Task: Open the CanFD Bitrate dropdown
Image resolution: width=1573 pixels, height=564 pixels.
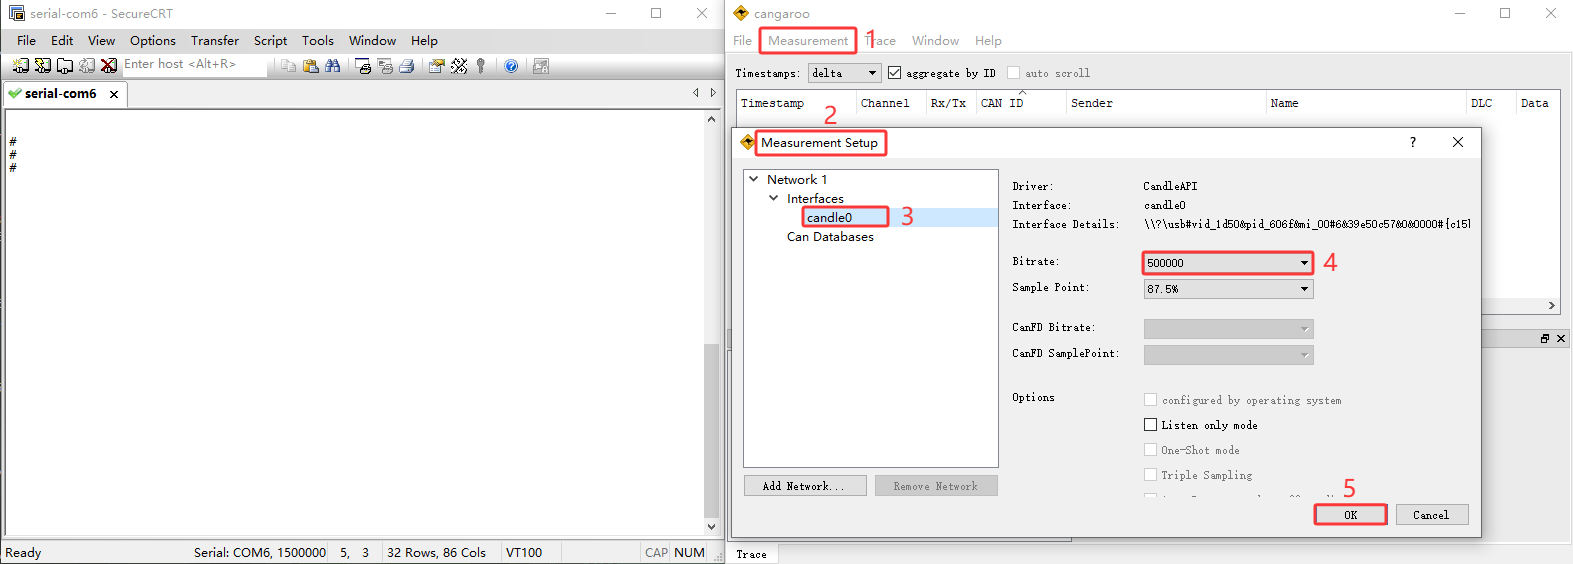Action: click(1228, 329)
